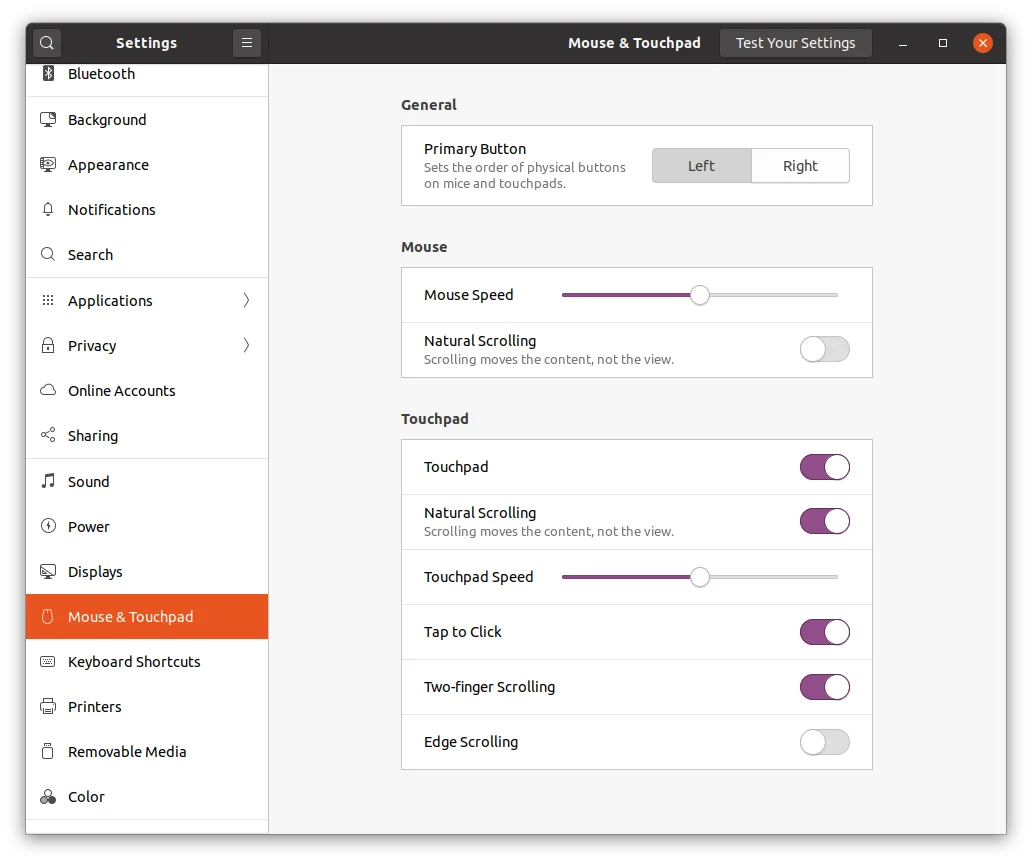Image resolution: width=1032 pixels, height=863 pixels.
Task: Switch to Notifications panel
Action: pyautogui.click(x=147, y=209)
